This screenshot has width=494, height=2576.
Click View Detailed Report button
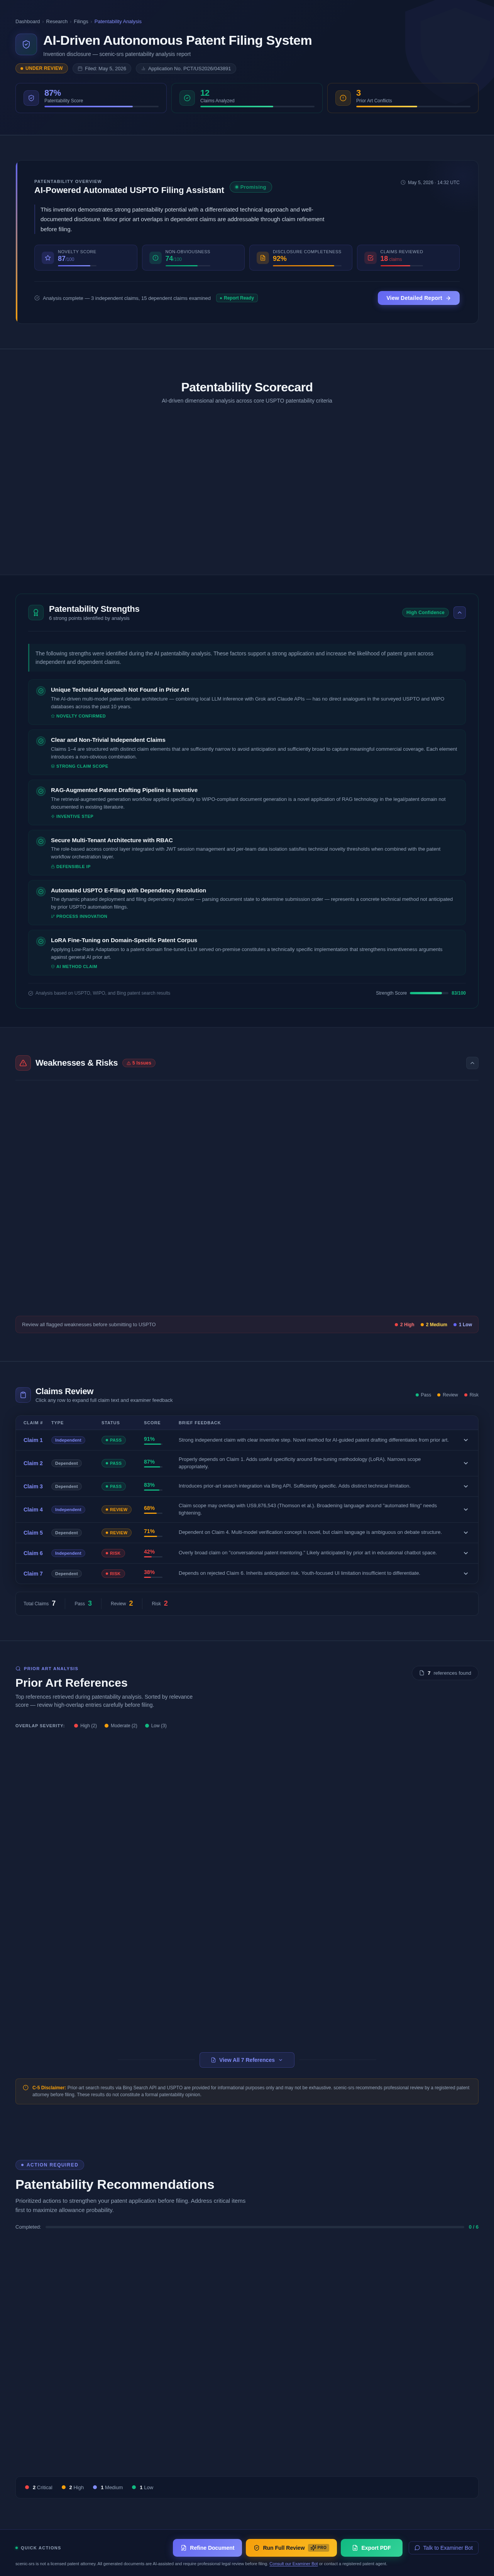click(419, 298)
